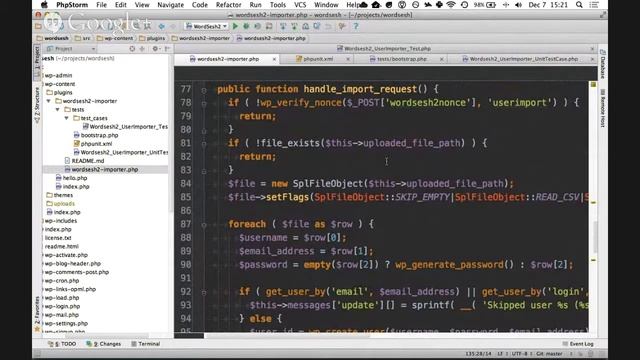Click the VCS commit changes icon

294,26
